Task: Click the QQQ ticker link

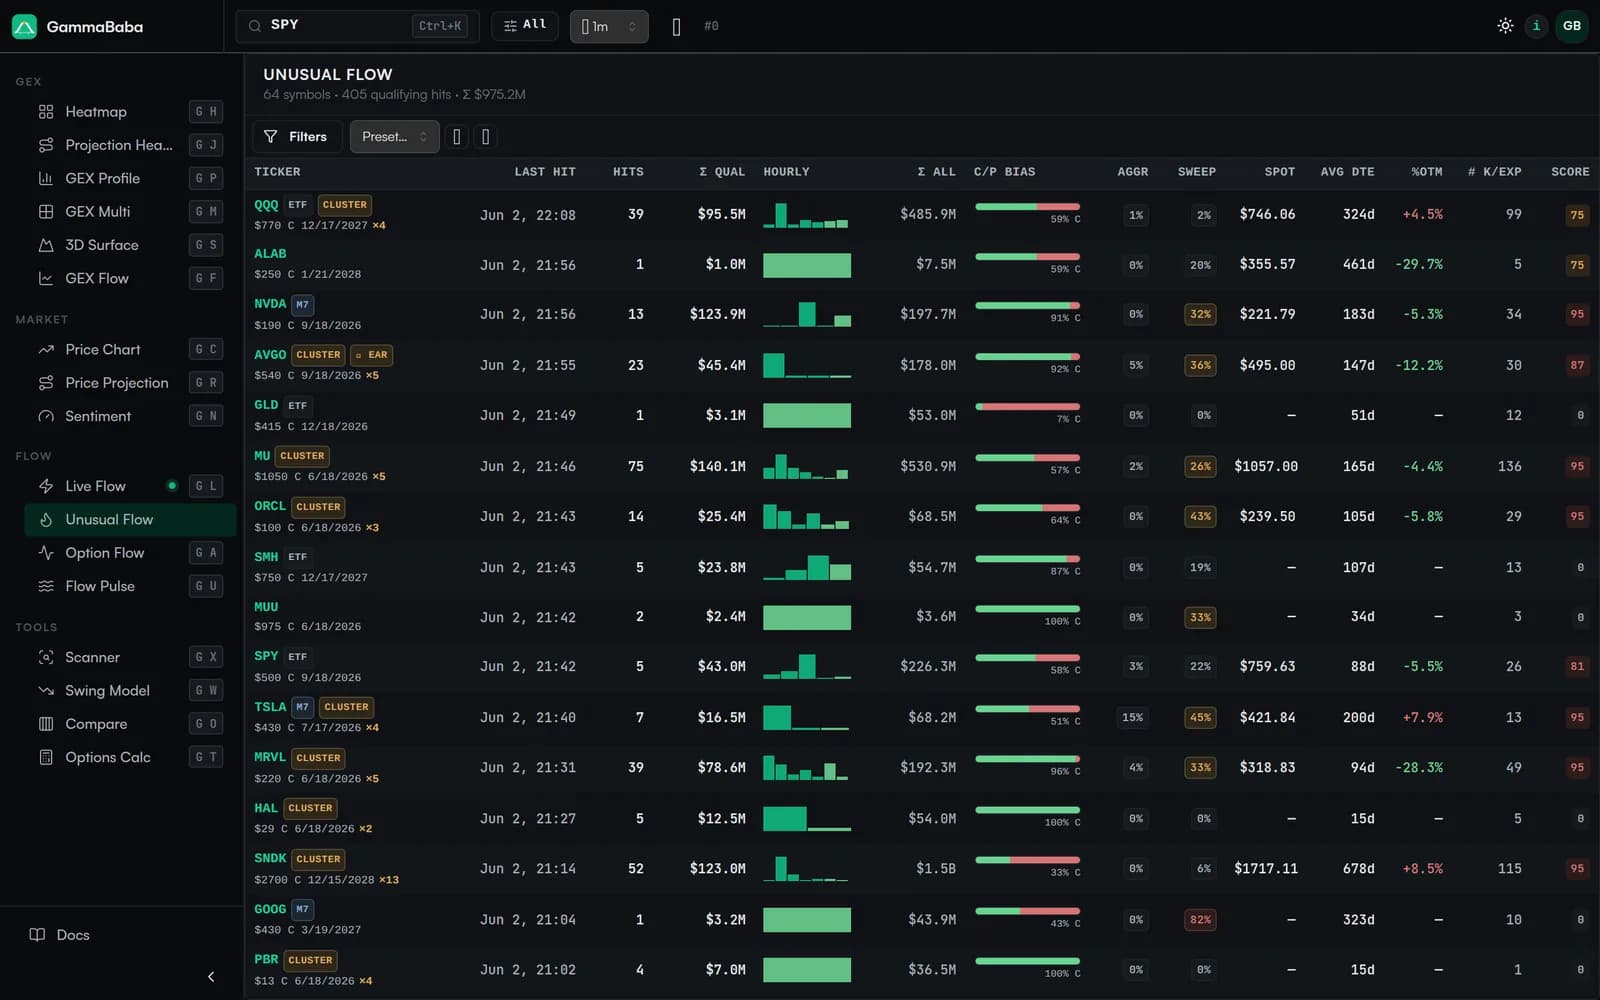Action: click(266, 205)
